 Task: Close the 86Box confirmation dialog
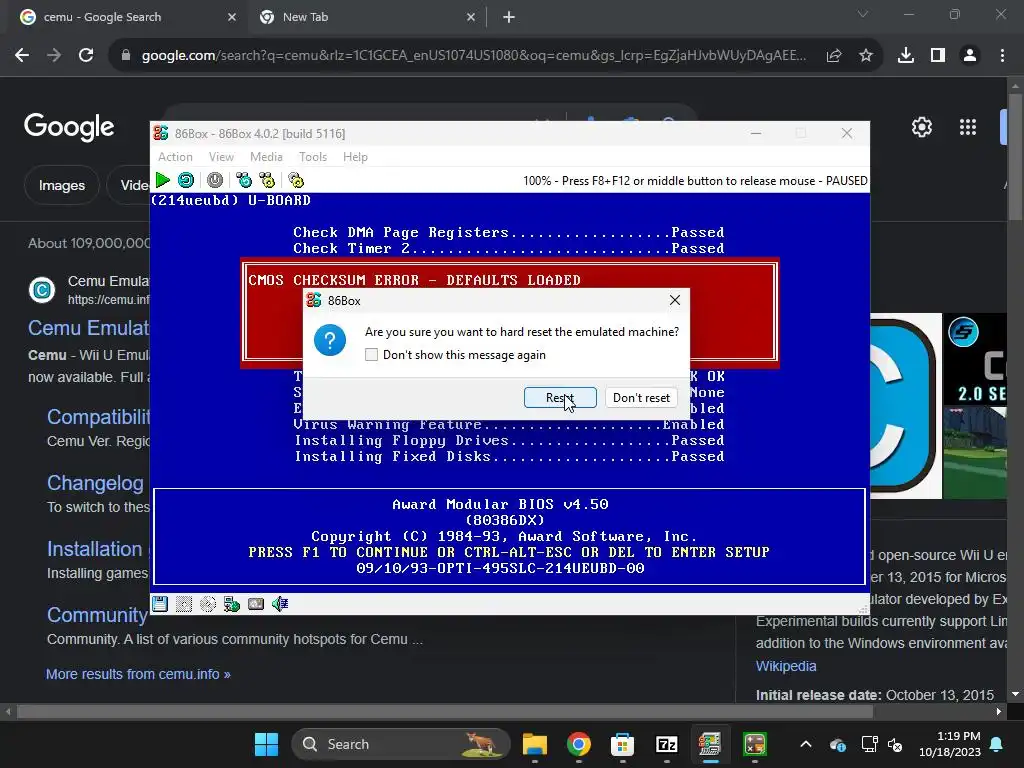tap(675, 300)
